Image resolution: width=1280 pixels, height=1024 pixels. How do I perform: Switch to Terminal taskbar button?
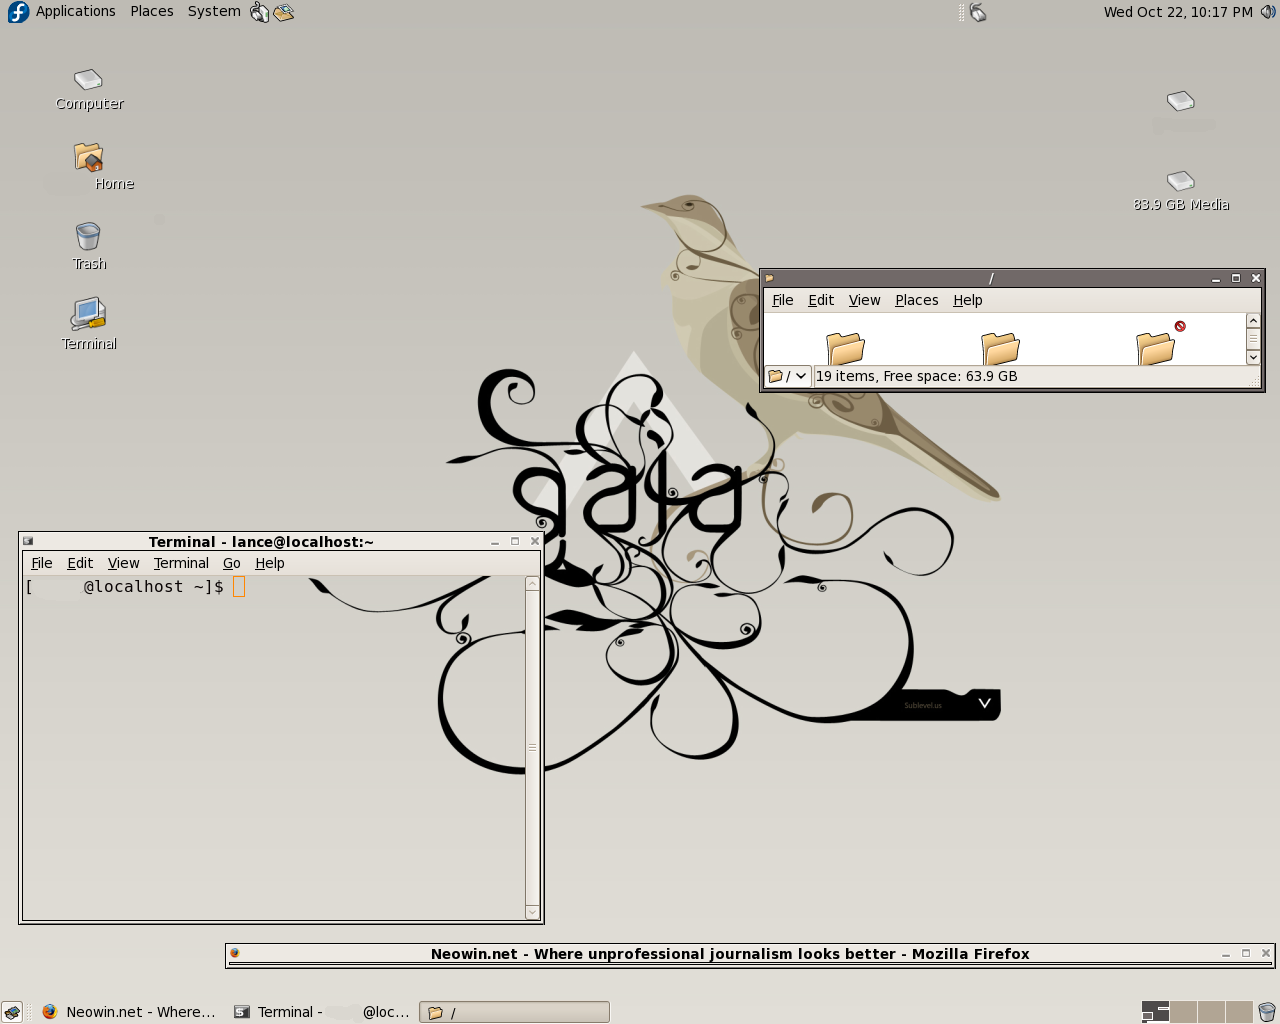[322, 1012]
